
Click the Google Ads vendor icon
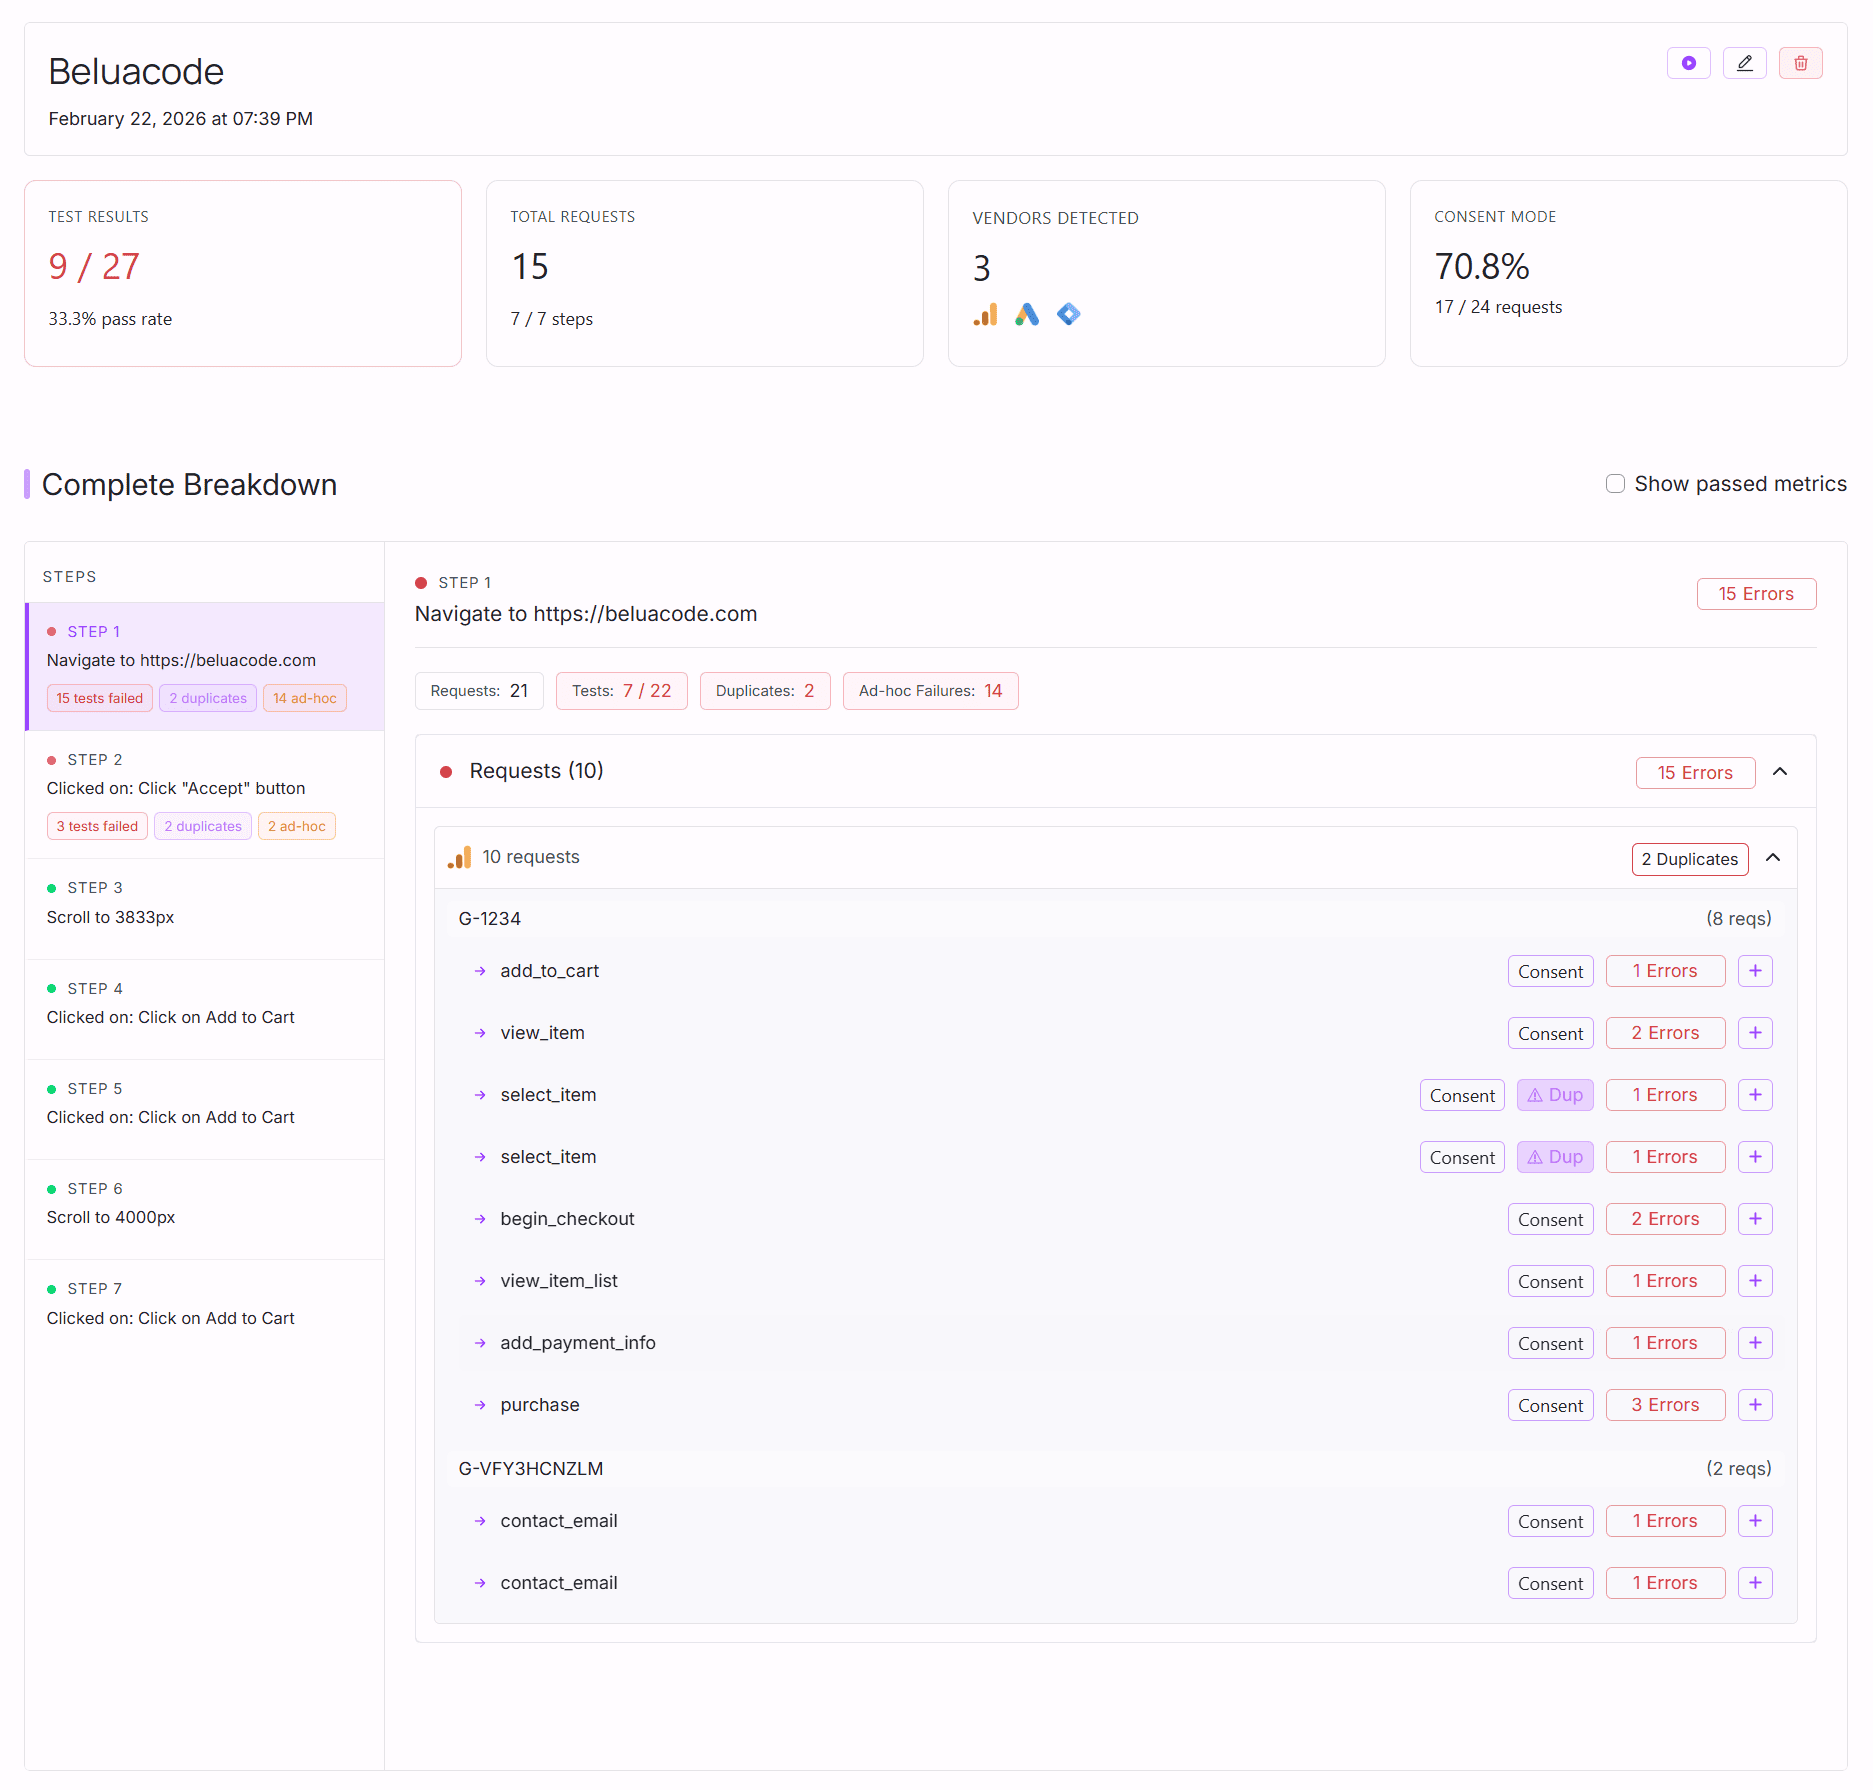click(x=1027, y=314)
